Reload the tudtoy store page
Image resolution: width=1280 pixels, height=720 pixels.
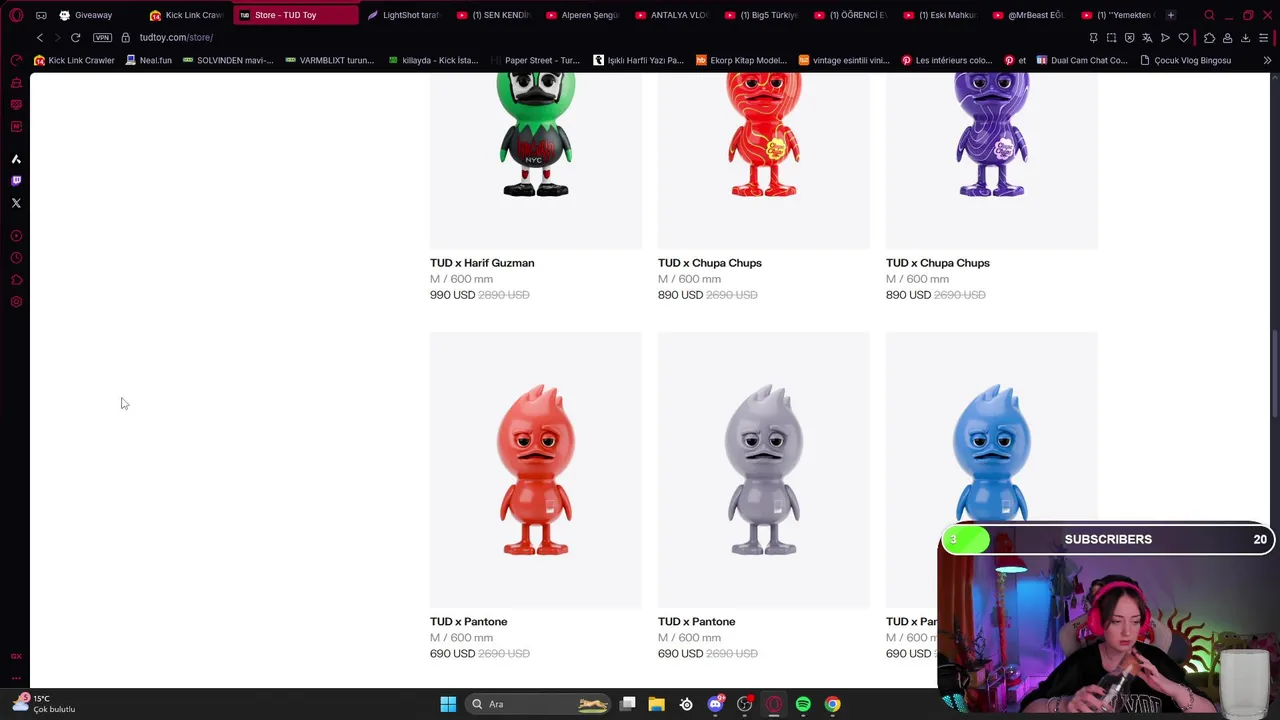click(75, 37)
